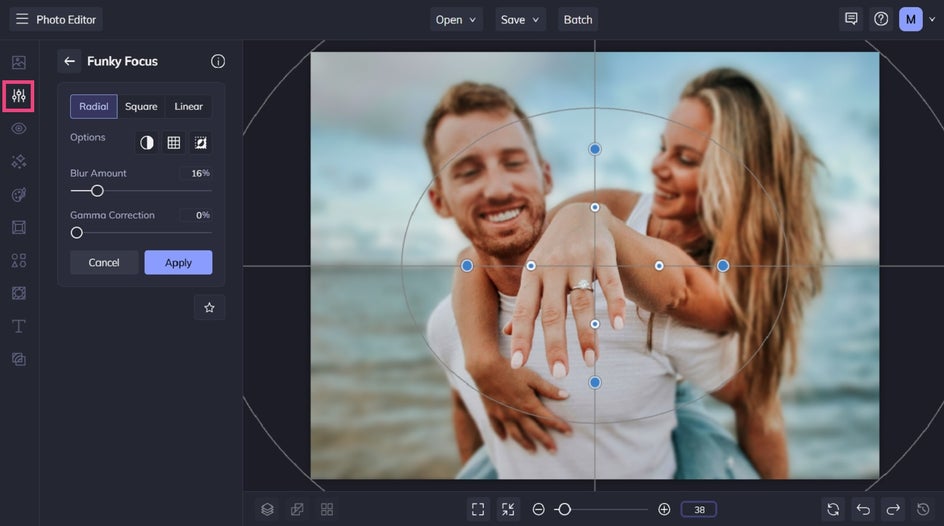944x526 pixels.
Task: Select Linear focus mode
Action: [188, 107]
